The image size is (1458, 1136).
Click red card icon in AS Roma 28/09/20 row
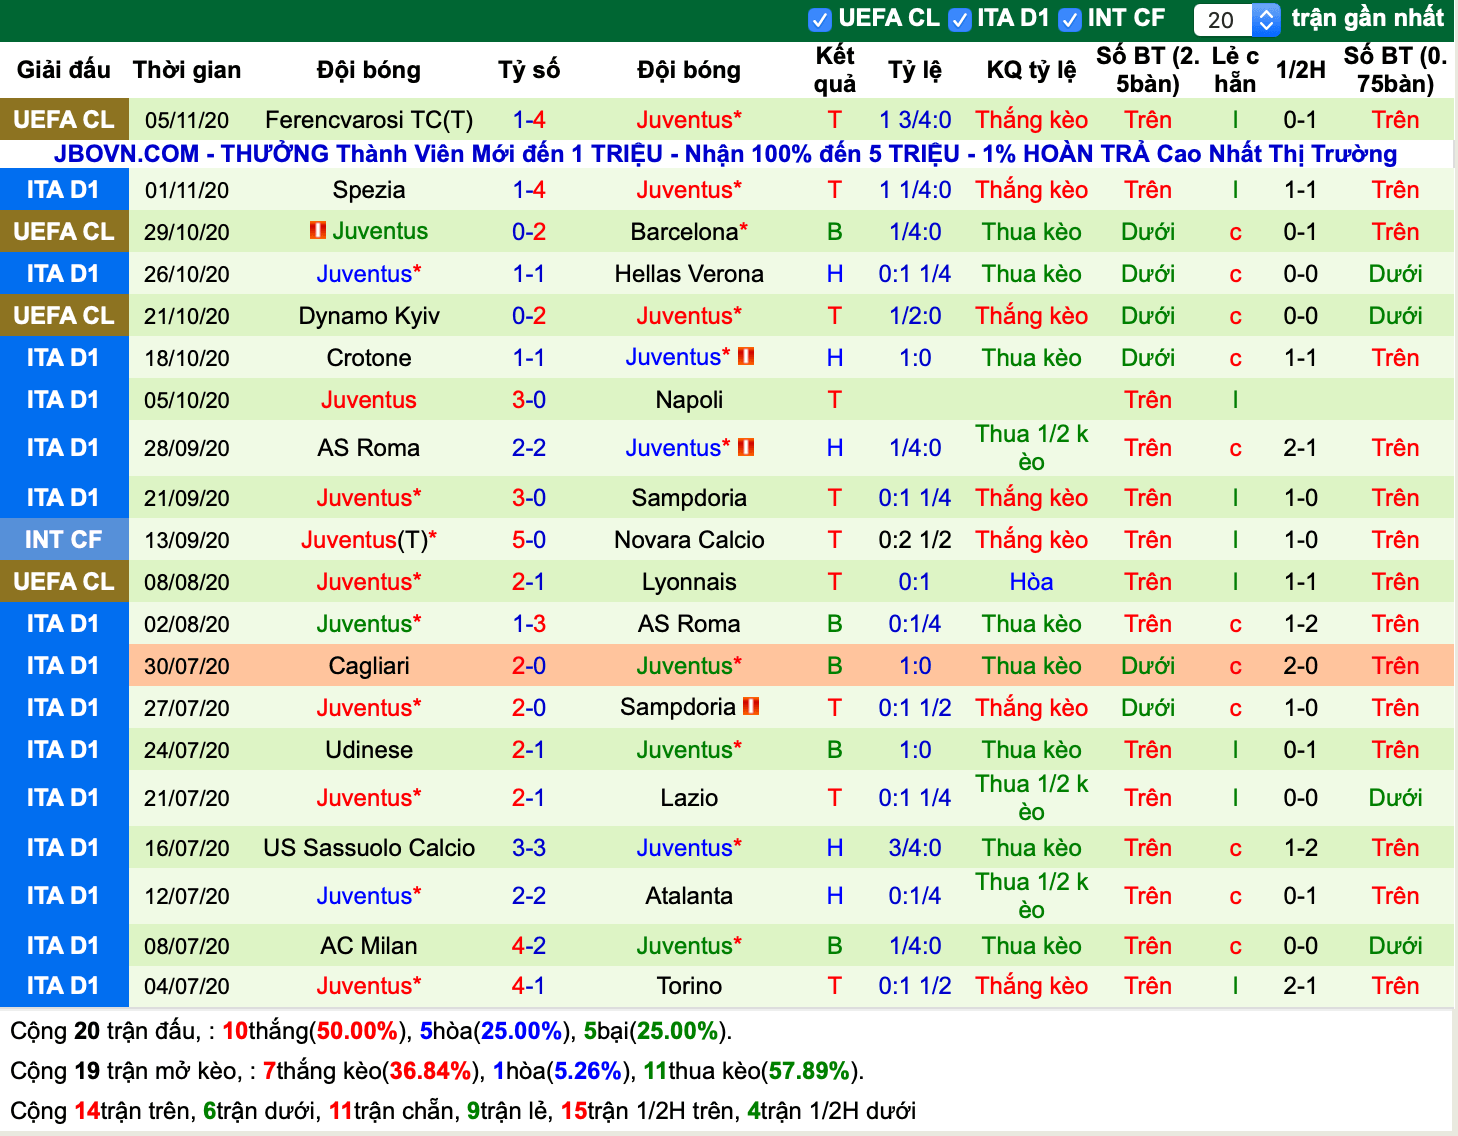746,448
